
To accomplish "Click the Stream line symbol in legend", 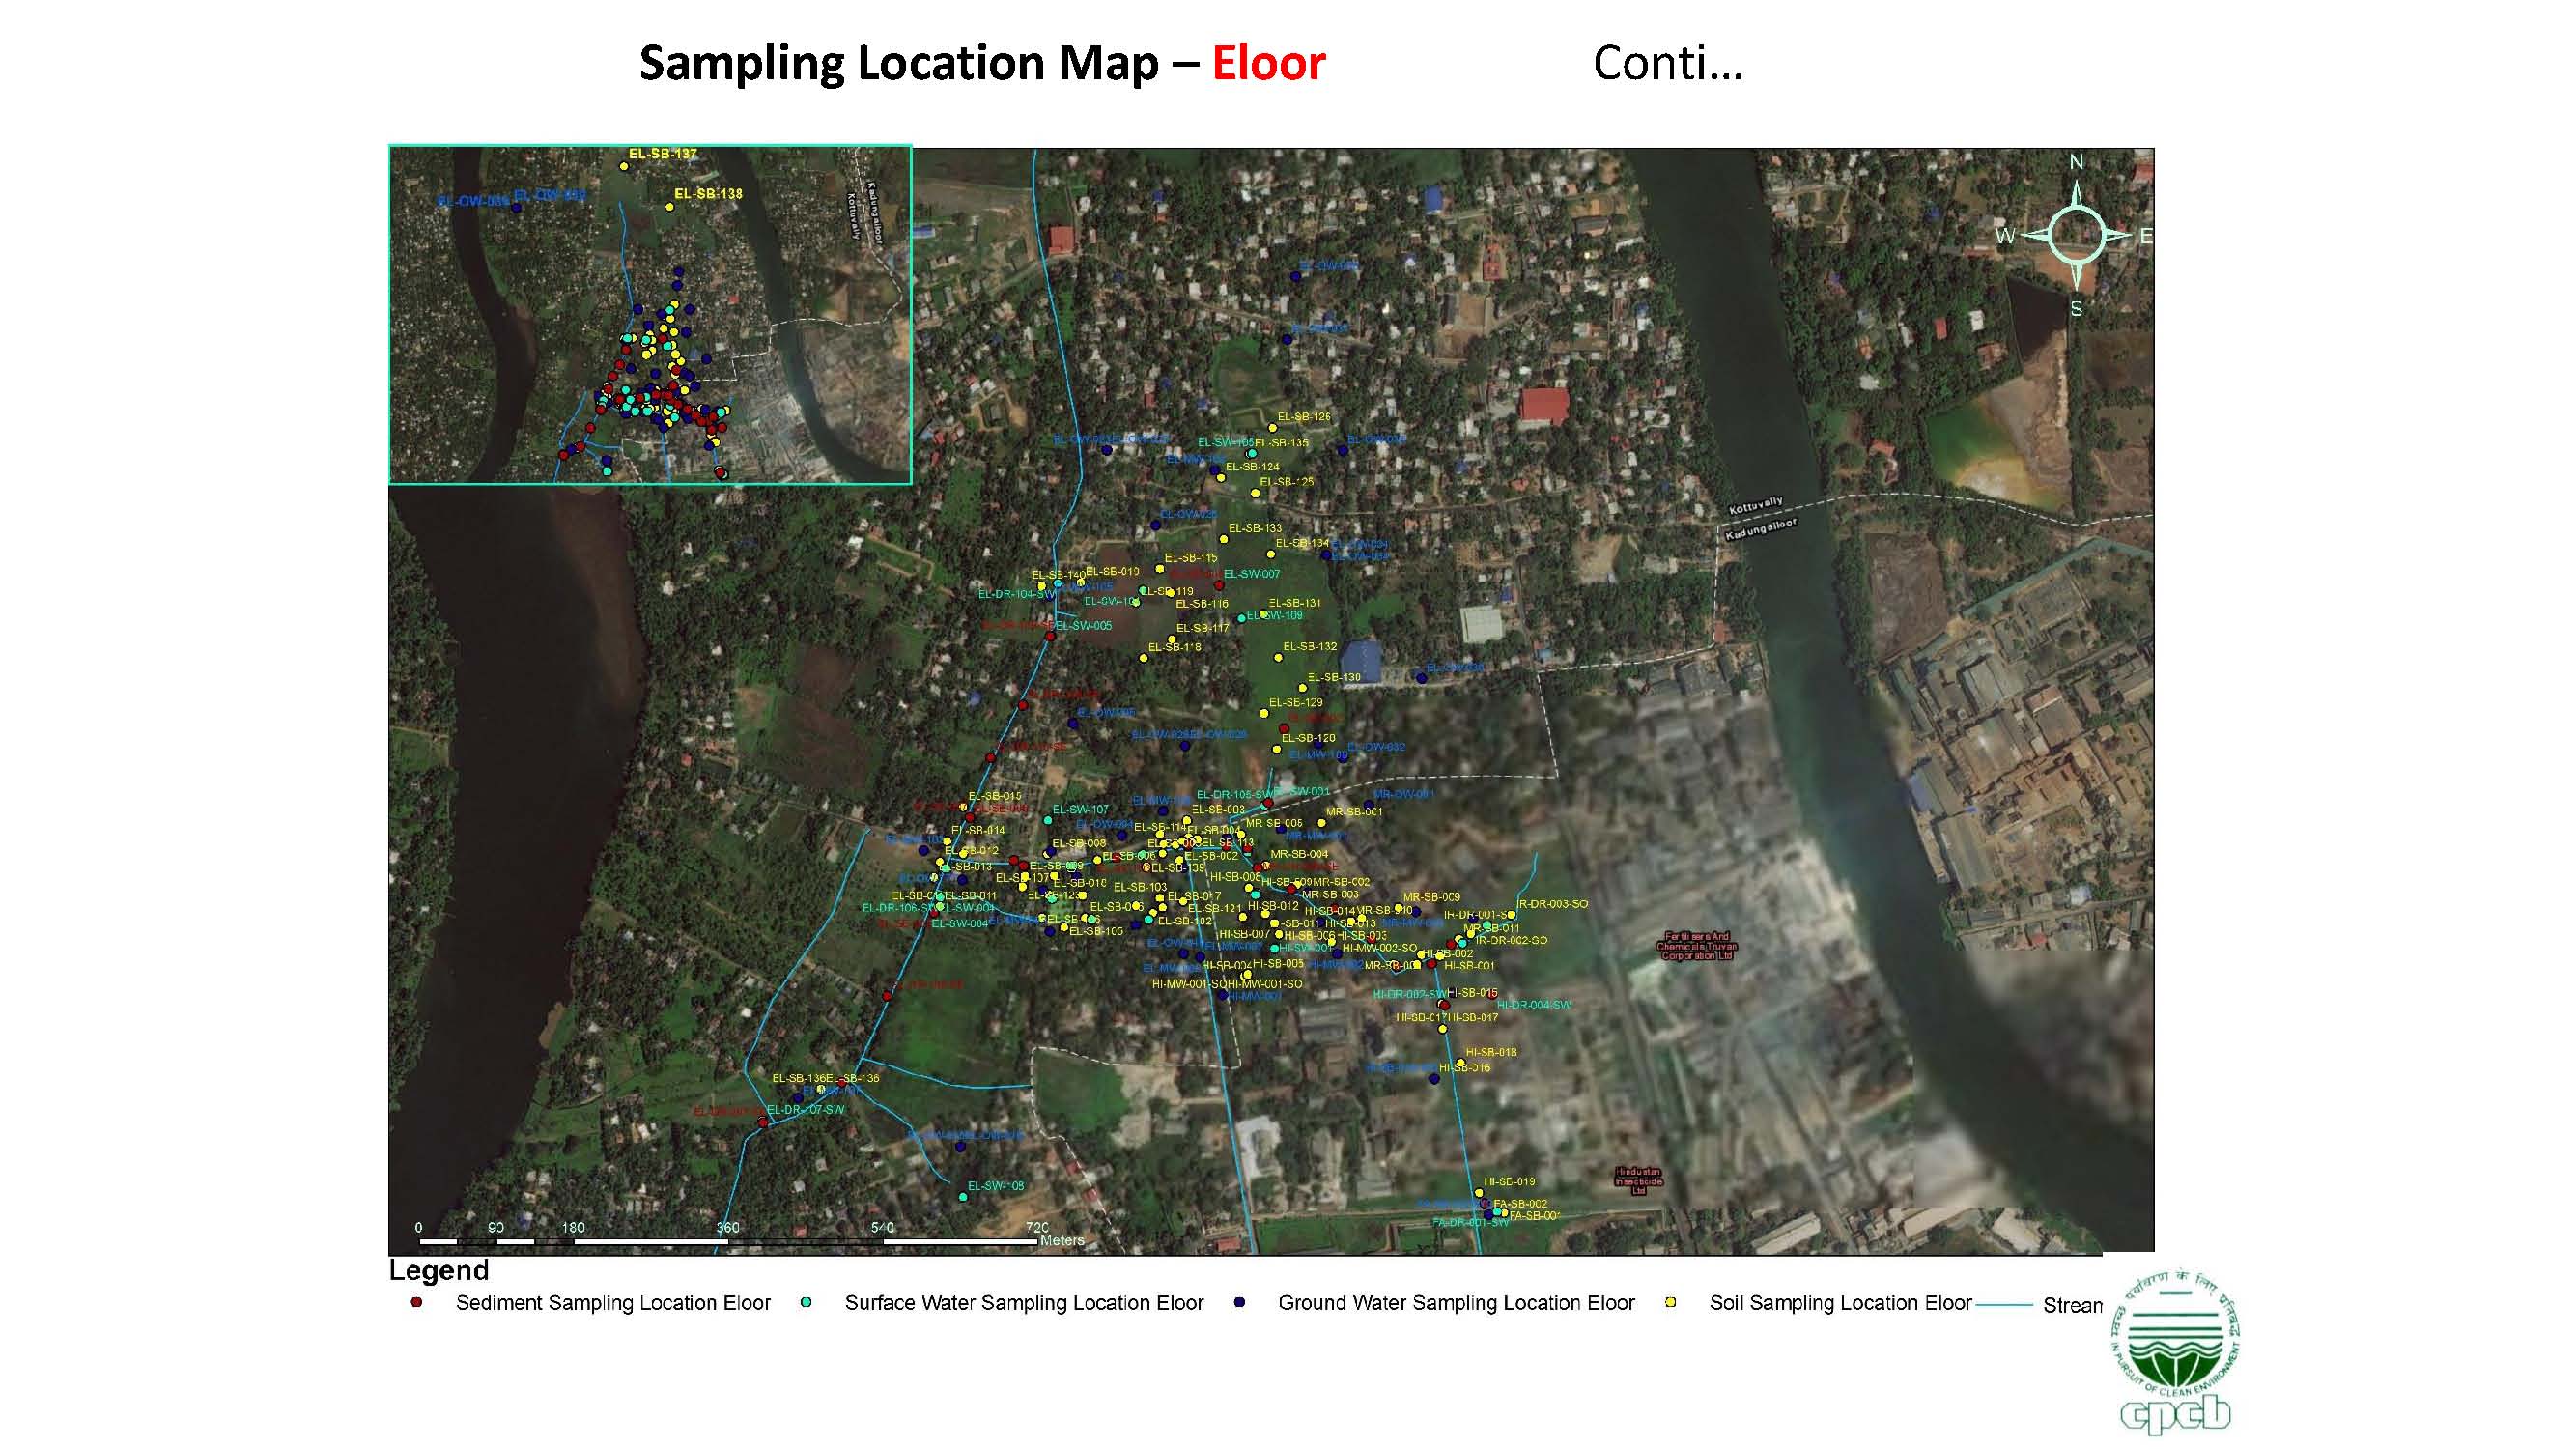I will coord(2005,1305).
